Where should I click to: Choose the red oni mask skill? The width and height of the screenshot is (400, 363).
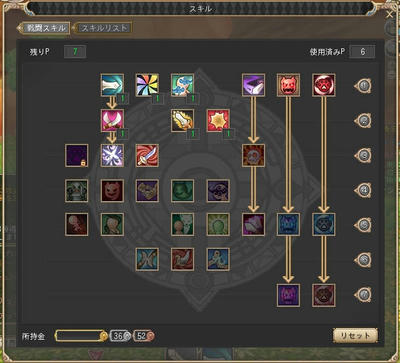point(288,85)
